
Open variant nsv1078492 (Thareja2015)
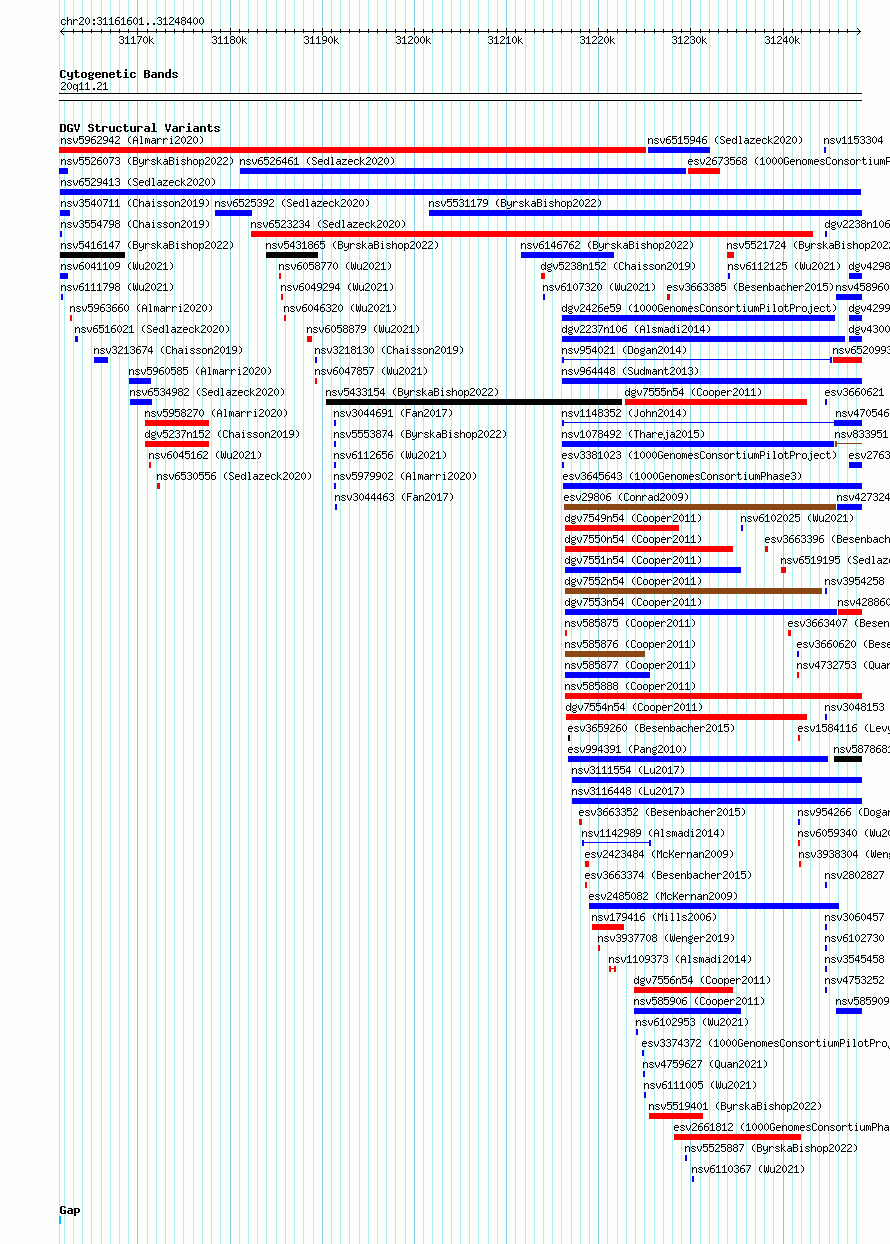(x=633, y=435)
